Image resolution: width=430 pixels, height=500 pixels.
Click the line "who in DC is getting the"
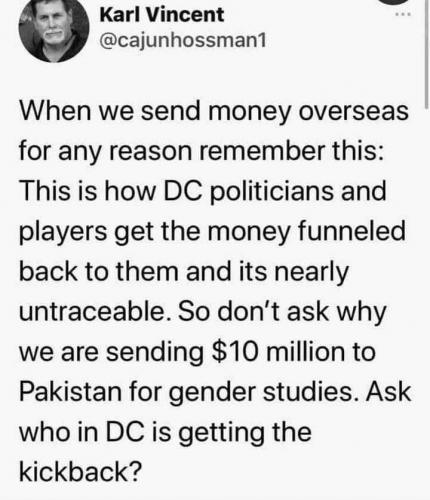pyautogui.click(x=165, y=432)
